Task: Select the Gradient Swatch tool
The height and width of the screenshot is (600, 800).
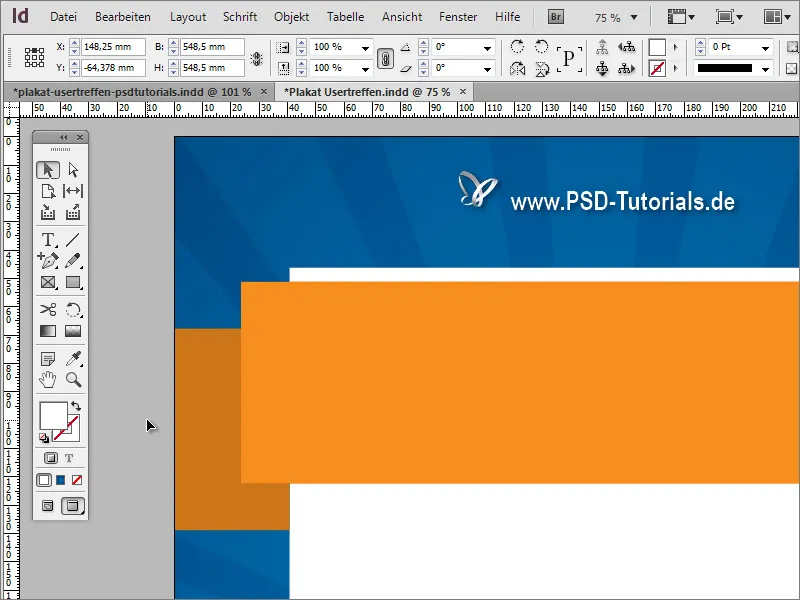Action: tap(48, 331)
